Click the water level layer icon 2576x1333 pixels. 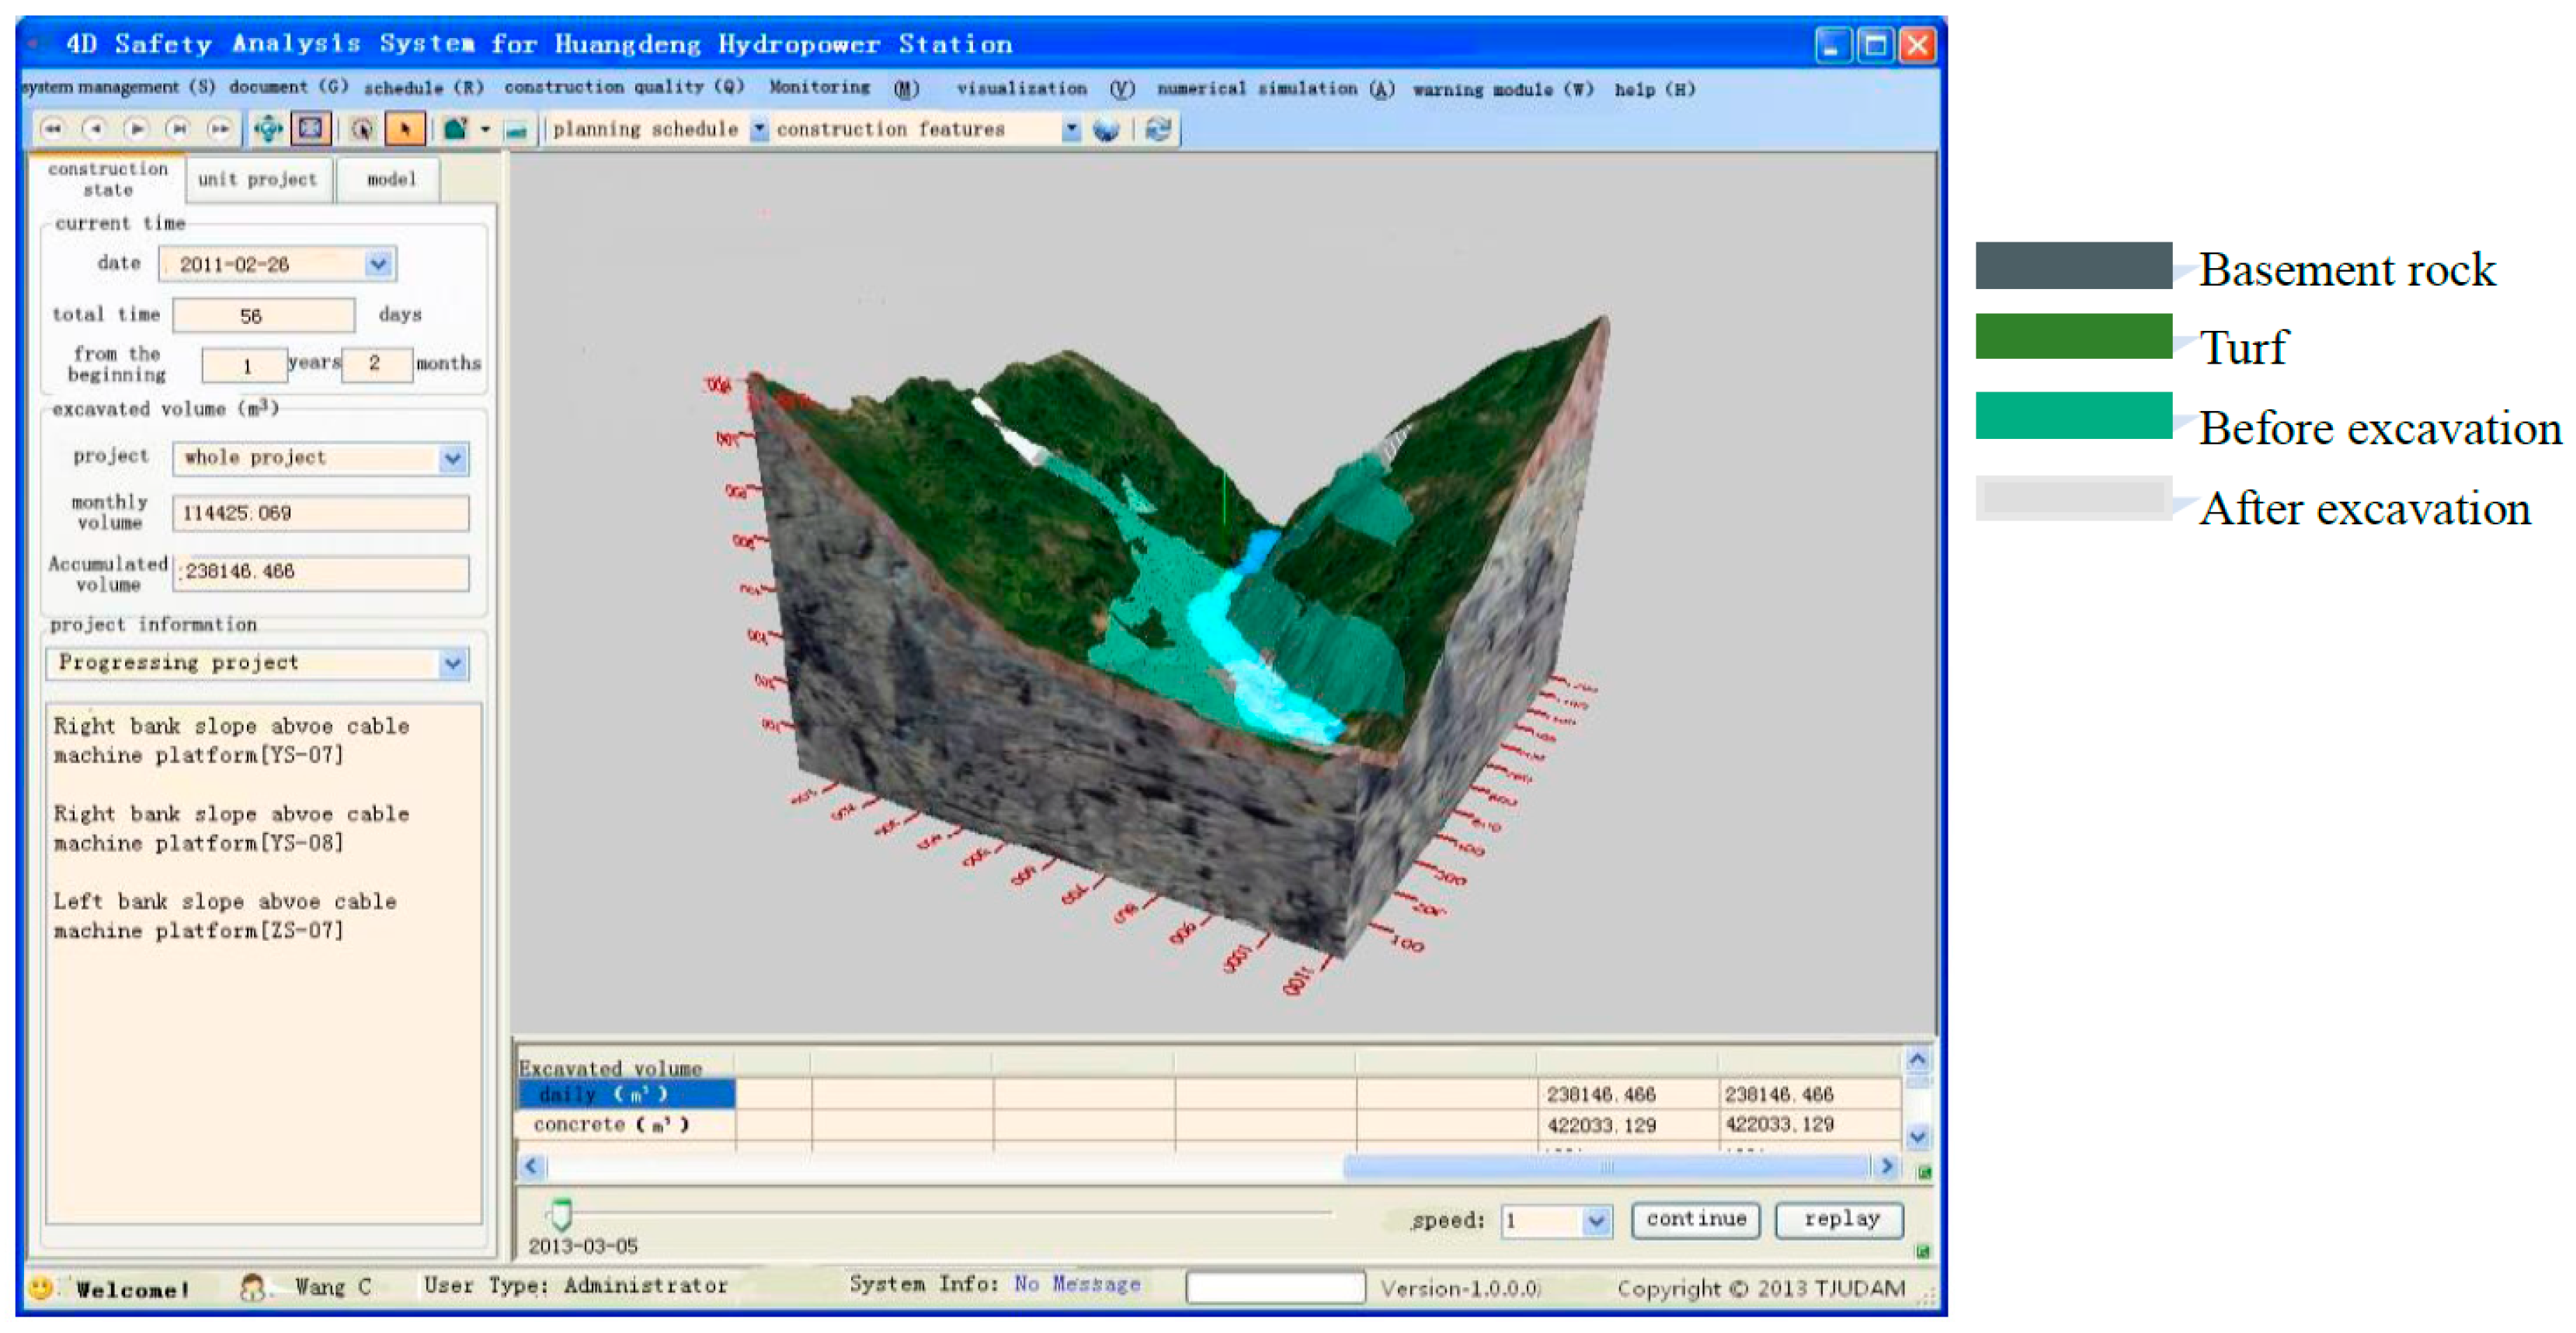[516, 130]
